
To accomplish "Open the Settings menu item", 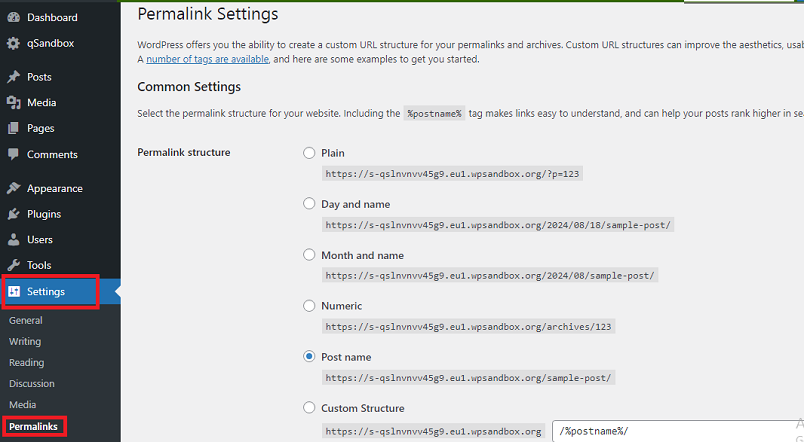I will [47, 292].
